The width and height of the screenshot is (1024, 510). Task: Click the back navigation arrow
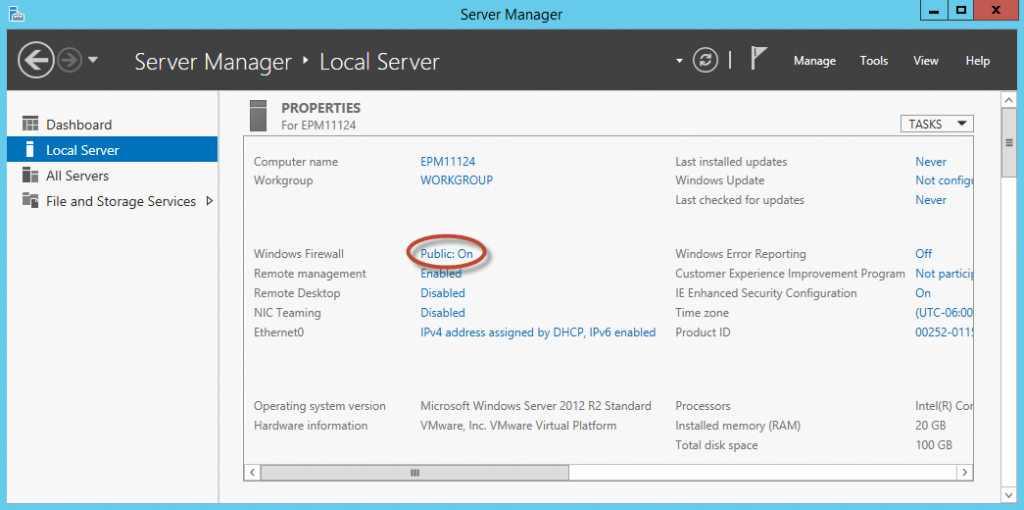coord(35,61)
